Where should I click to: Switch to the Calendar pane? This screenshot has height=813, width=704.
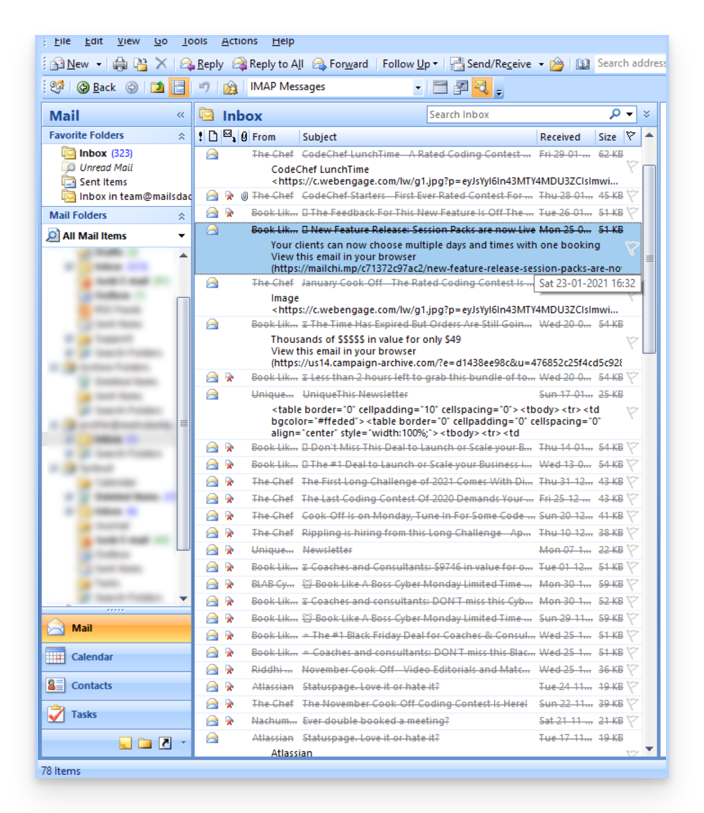(117, 657)
